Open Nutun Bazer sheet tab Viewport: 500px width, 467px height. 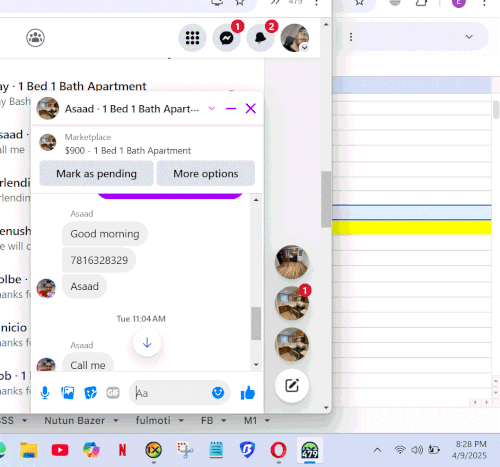click(x=75, y=420)
